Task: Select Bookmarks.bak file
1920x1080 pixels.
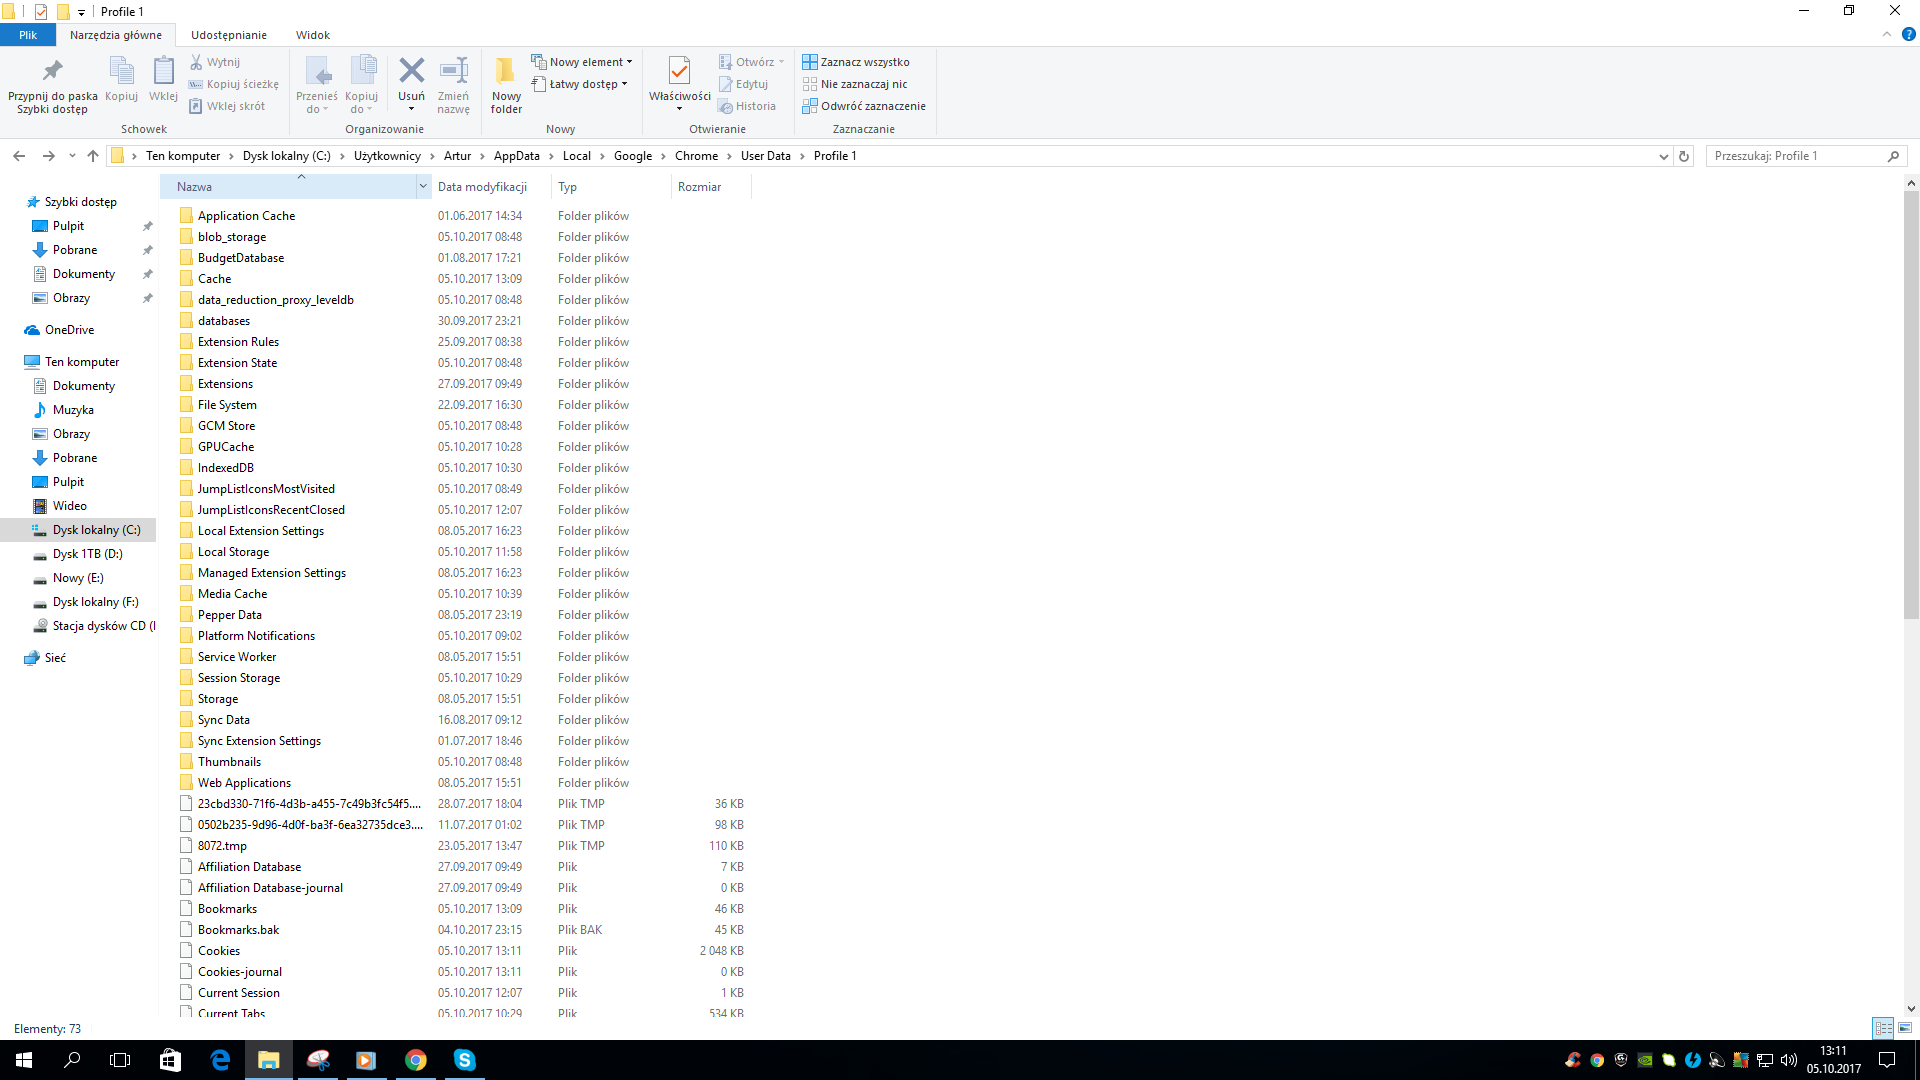Action: [238, 930]
